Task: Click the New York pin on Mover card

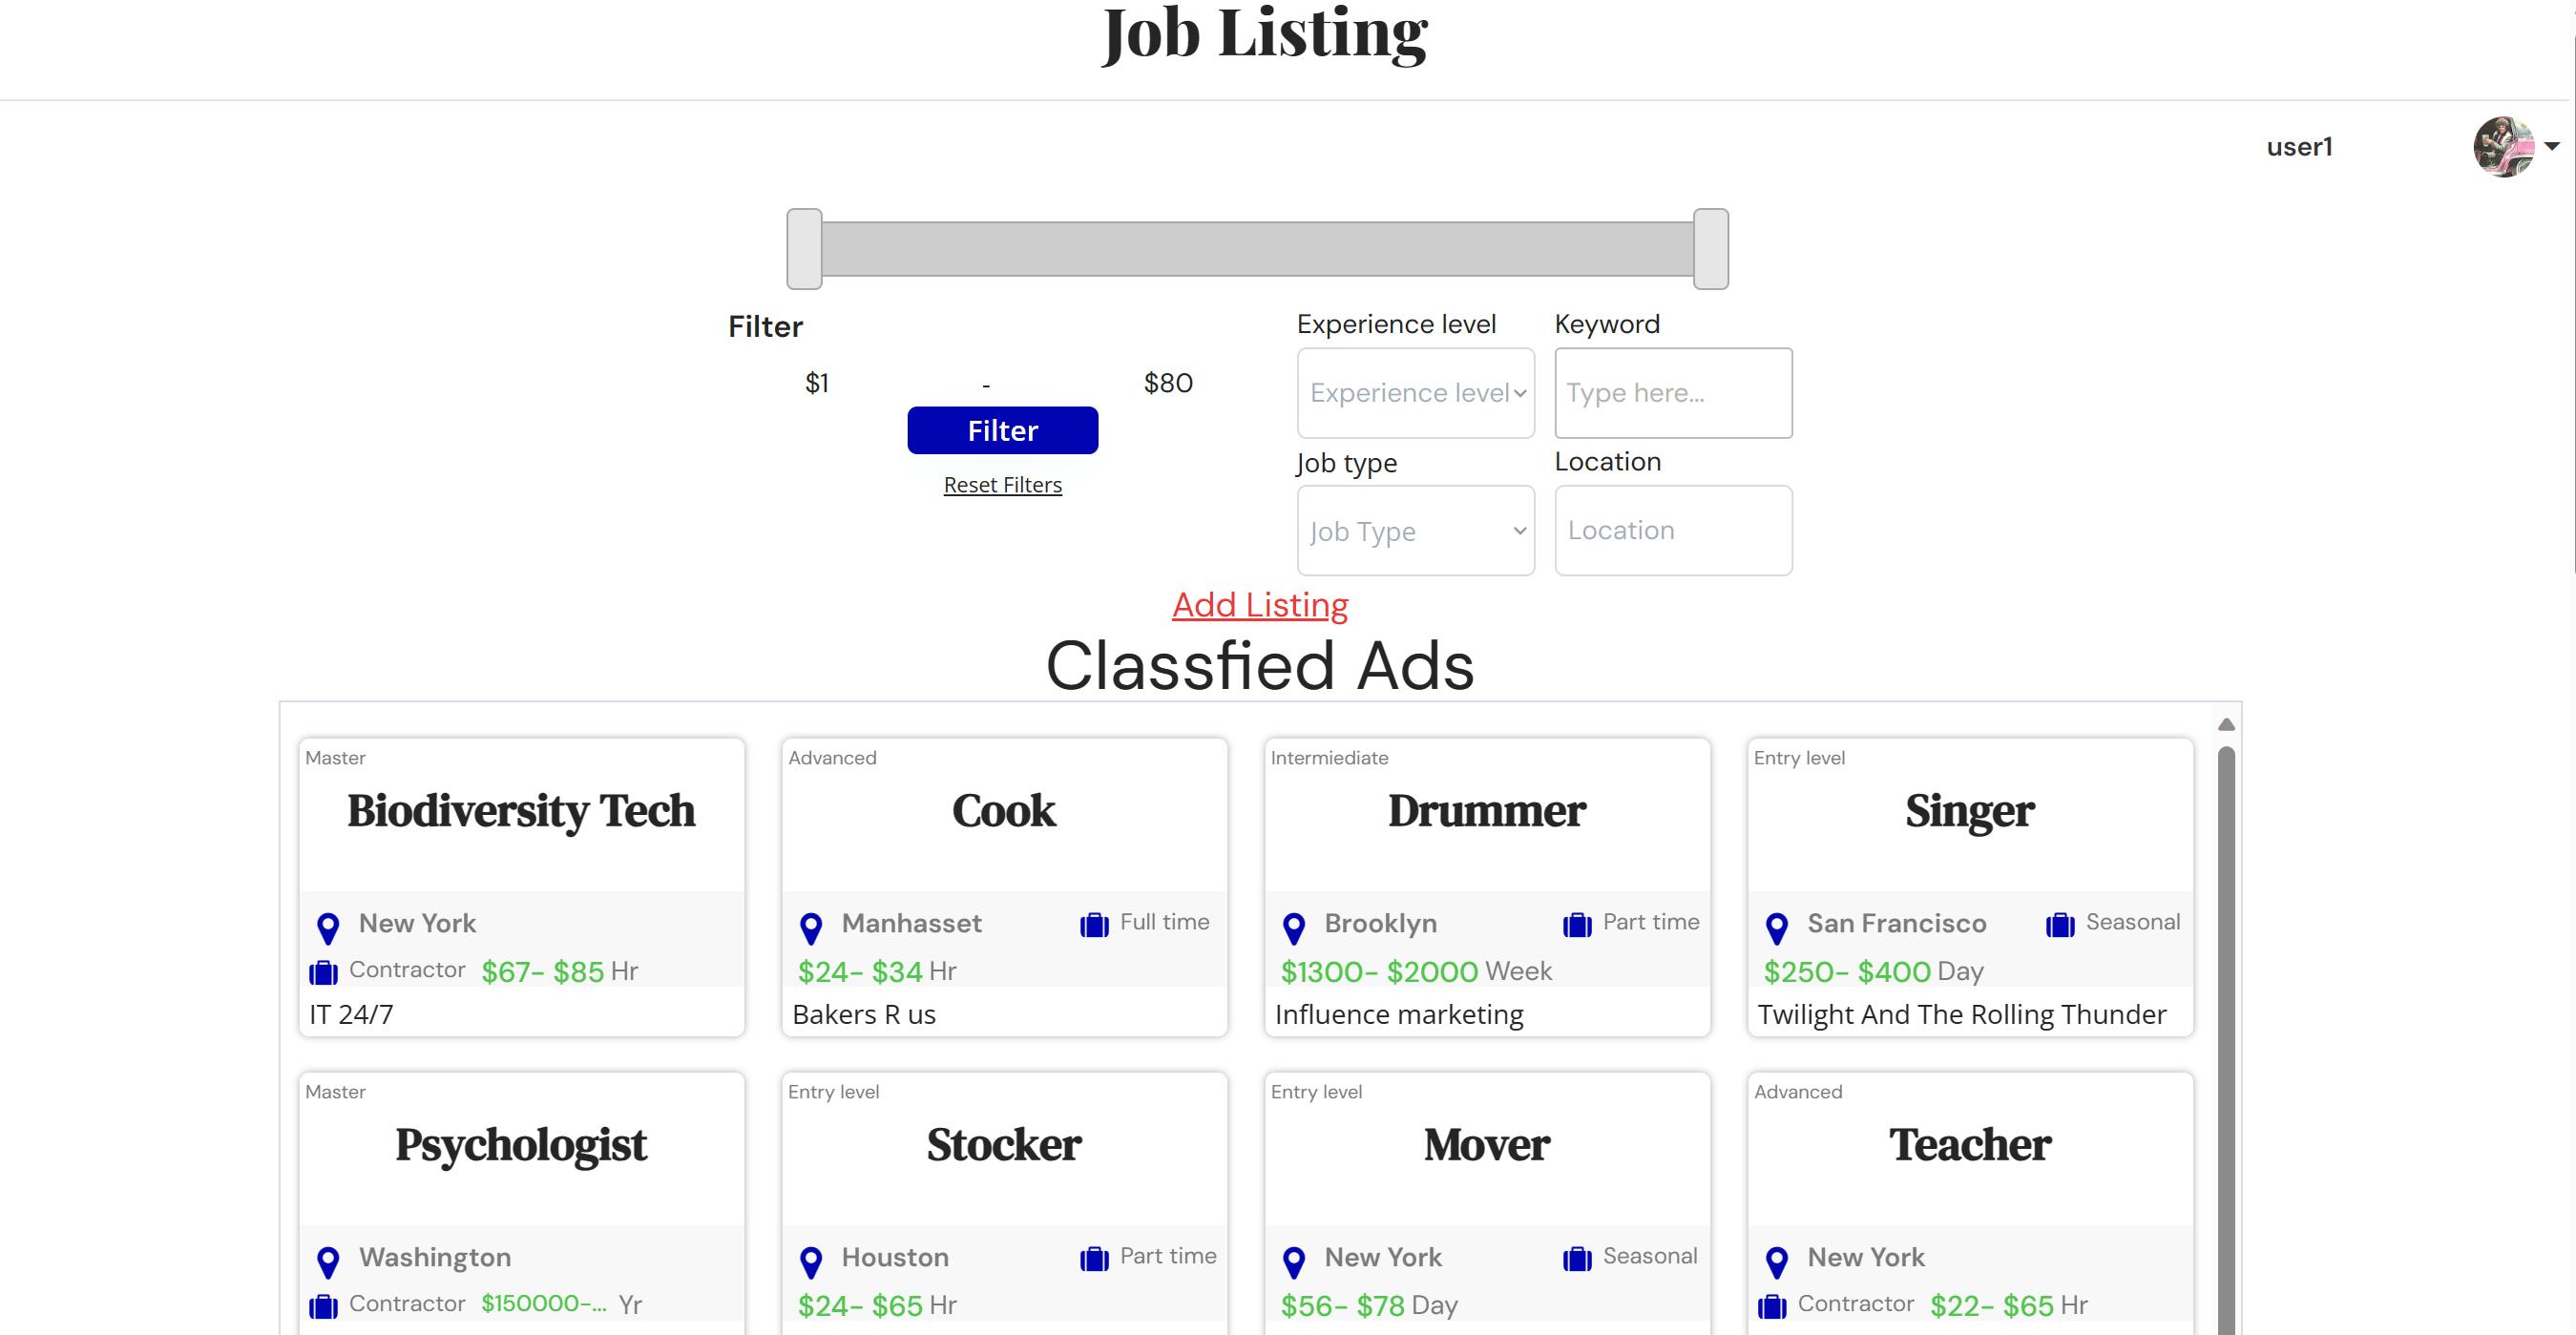Action: [x=1295, y=1261]
